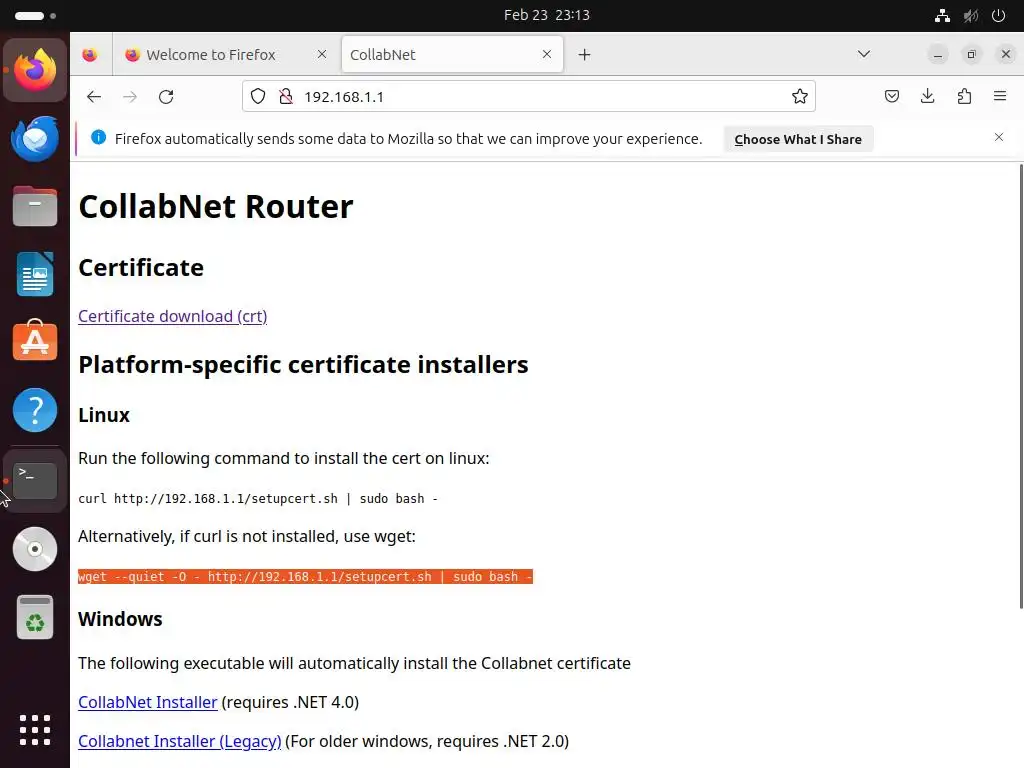1024x768 pixels.
Task: Close the Welcome to Firefox tab
Action: (321, 55)
